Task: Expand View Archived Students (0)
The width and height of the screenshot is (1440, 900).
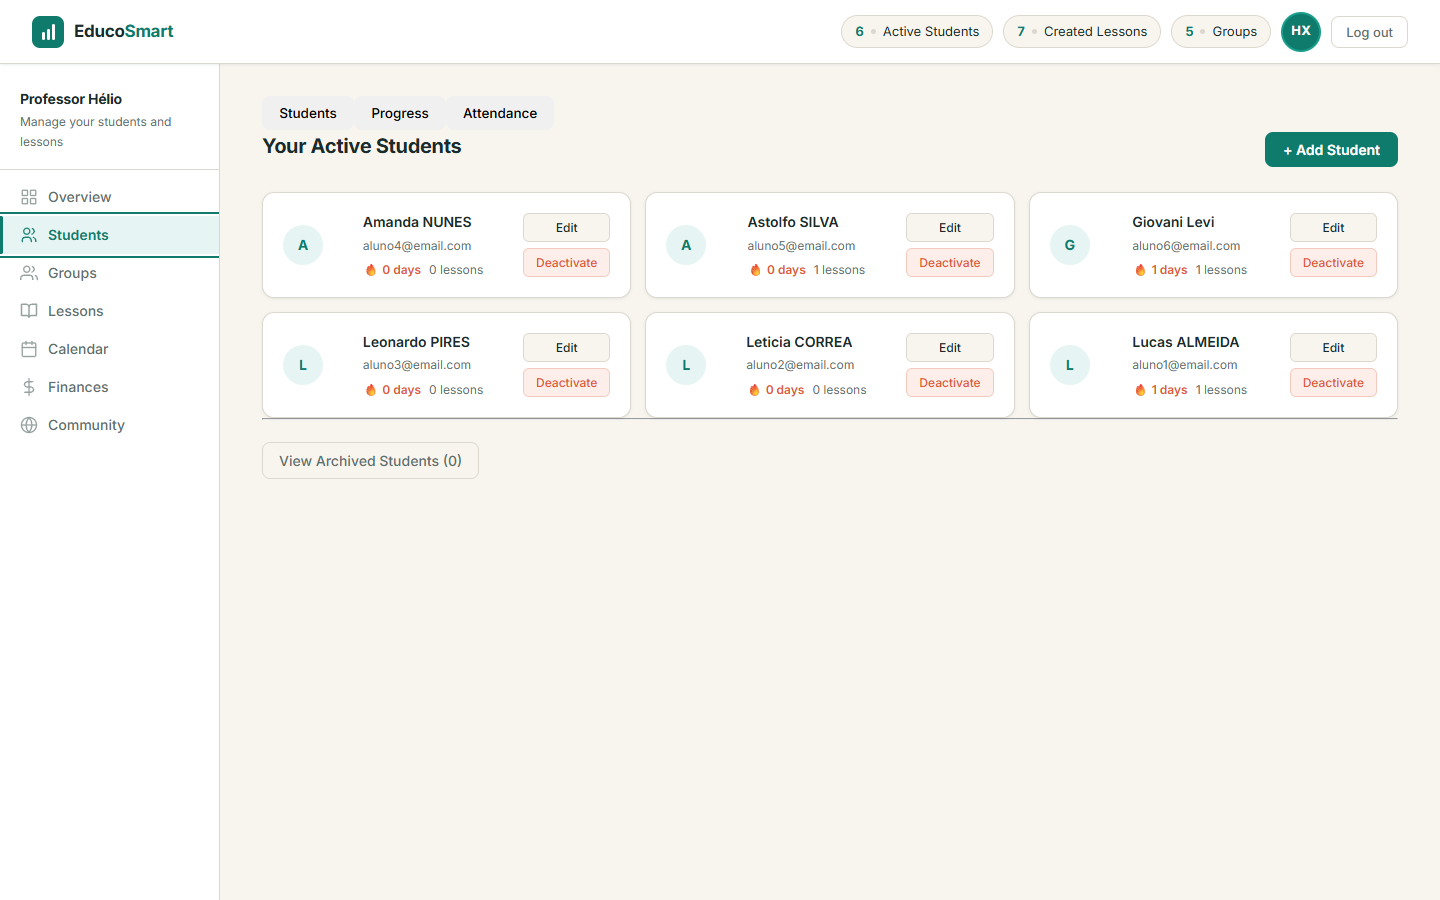Action: pos(370,461)
